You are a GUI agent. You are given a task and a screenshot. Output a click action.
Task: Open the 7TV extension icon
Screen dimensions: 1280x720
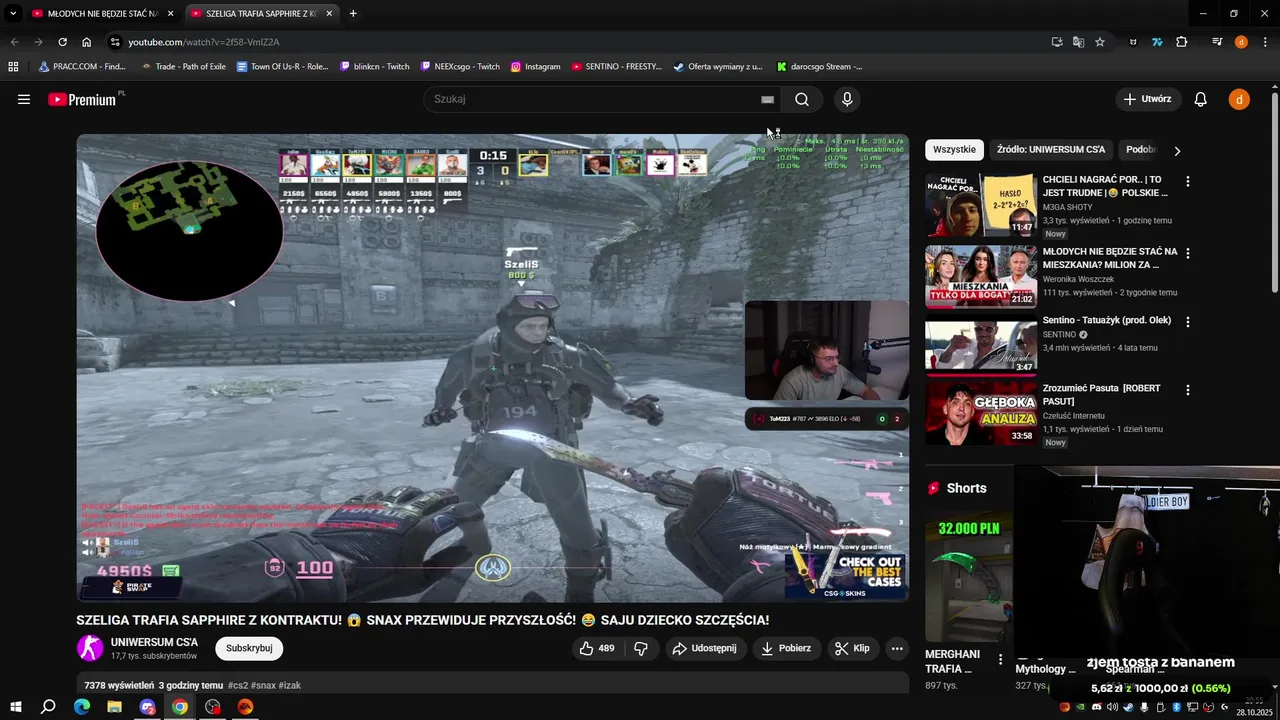(x=1157, y=42)
